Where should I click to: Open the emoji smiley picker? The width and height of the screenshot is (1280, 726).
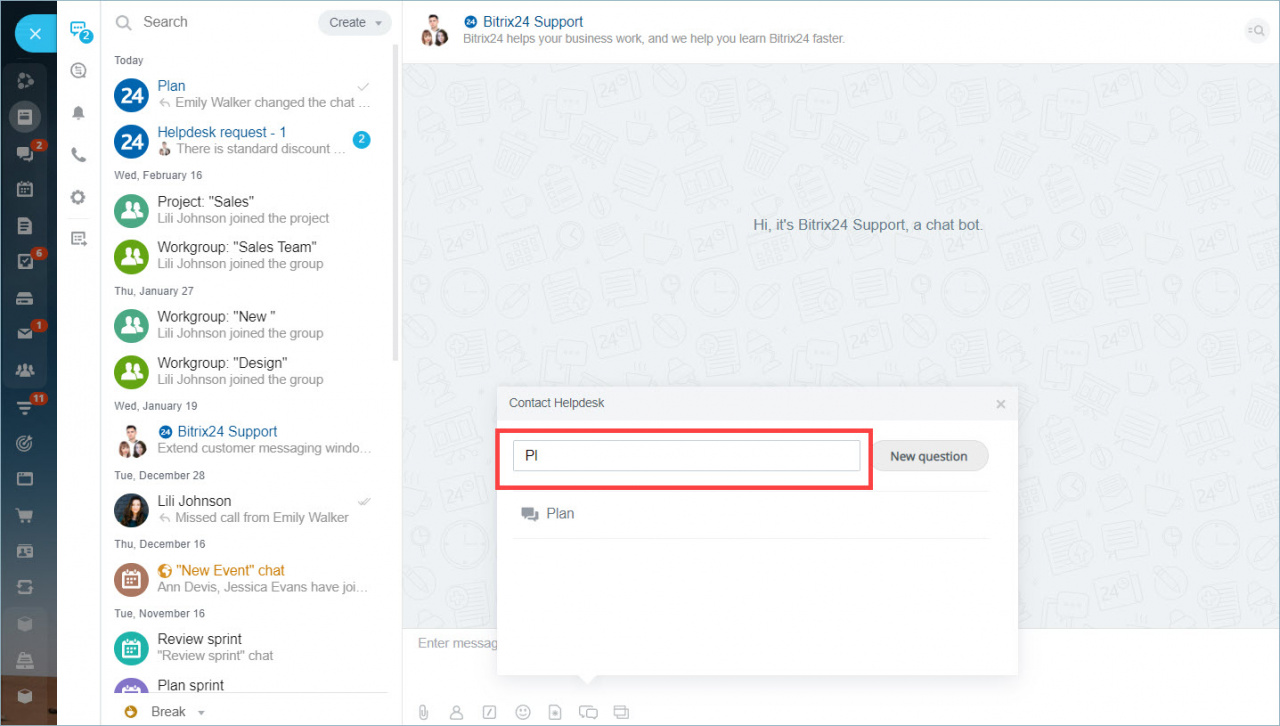pyautogui.click(x=522, y=712)
